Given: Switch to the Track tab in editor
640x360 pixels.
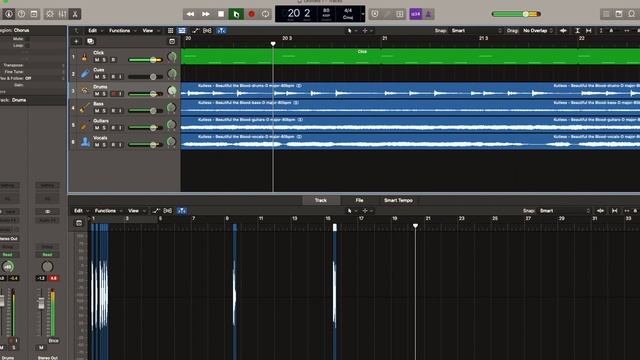Looking at the screenshot, I should pyautogui.click(x=321, y=200).
